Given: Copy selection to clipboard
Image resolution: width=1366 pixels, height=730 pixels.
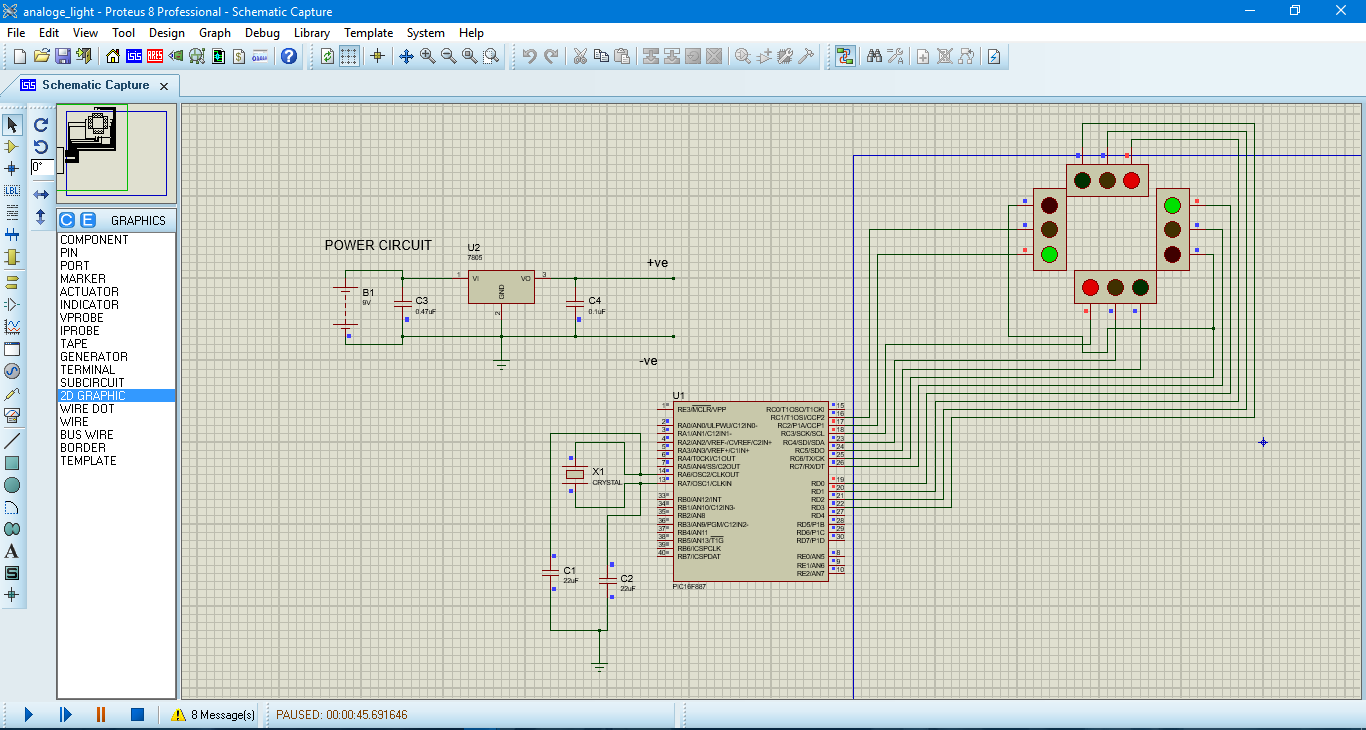Looking at the screenshot, I should click(x=600, y=56).
